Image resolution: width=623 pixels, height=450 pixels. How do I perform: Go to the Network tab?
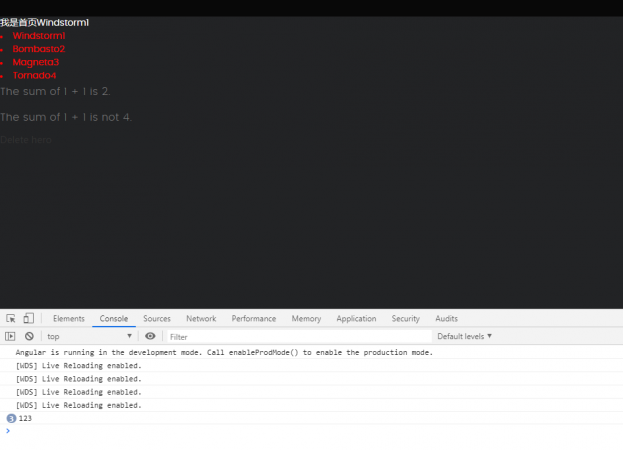point(201,319)
